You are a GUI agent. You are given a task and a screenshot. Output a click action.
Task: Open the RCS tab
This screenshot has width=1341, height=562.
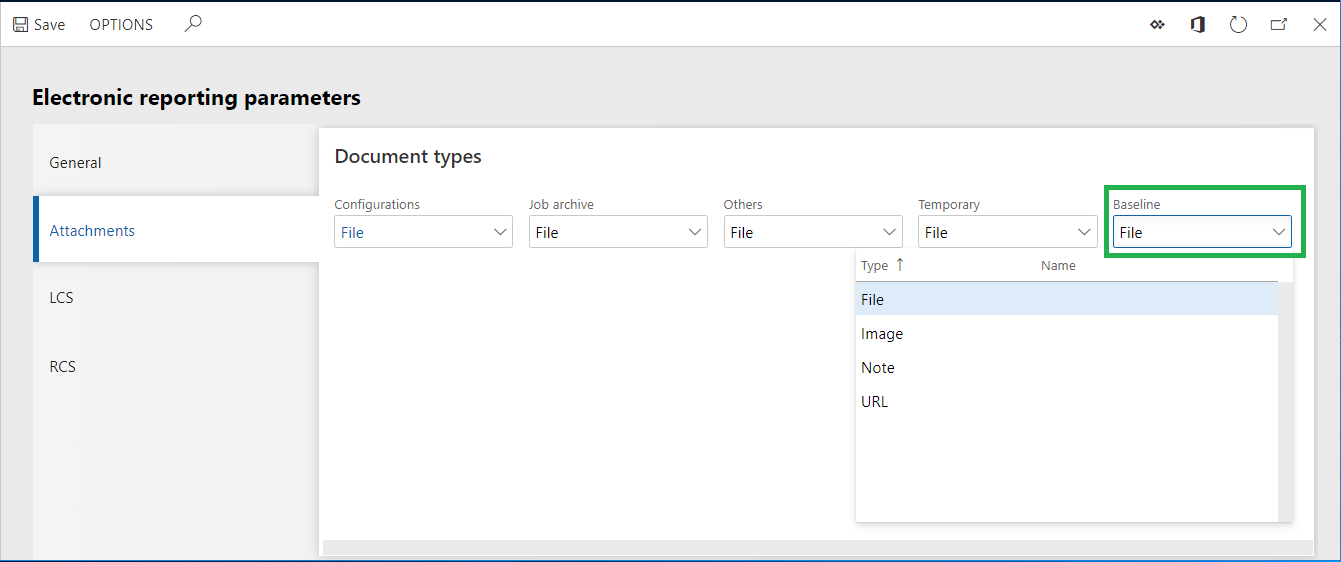pyautogui.click(x=63, y=366)
